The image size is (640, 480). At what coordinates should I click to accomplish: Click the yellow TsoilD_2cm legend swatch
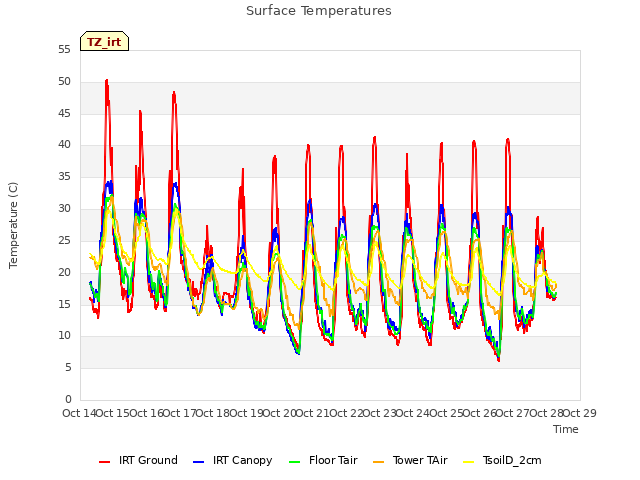[469, 462]
